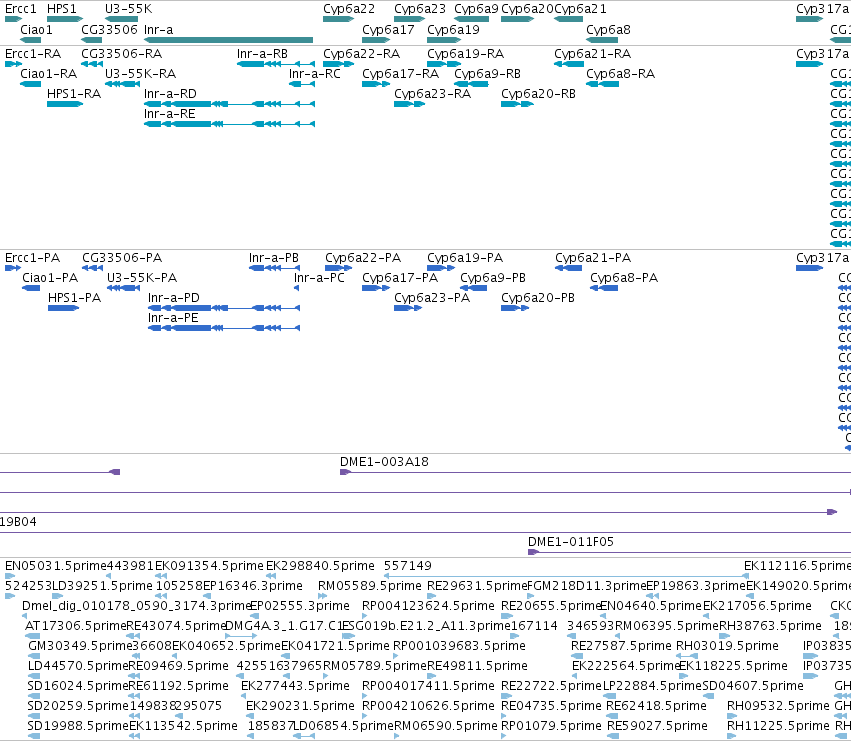Click the Inr-a-RE transcript
This screenshot has width=851, height=741.
229,124
